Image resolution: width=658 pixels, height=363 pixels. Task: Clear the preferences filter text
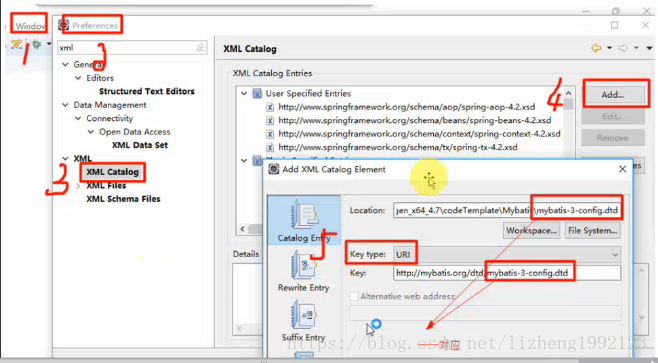point(201,48)
